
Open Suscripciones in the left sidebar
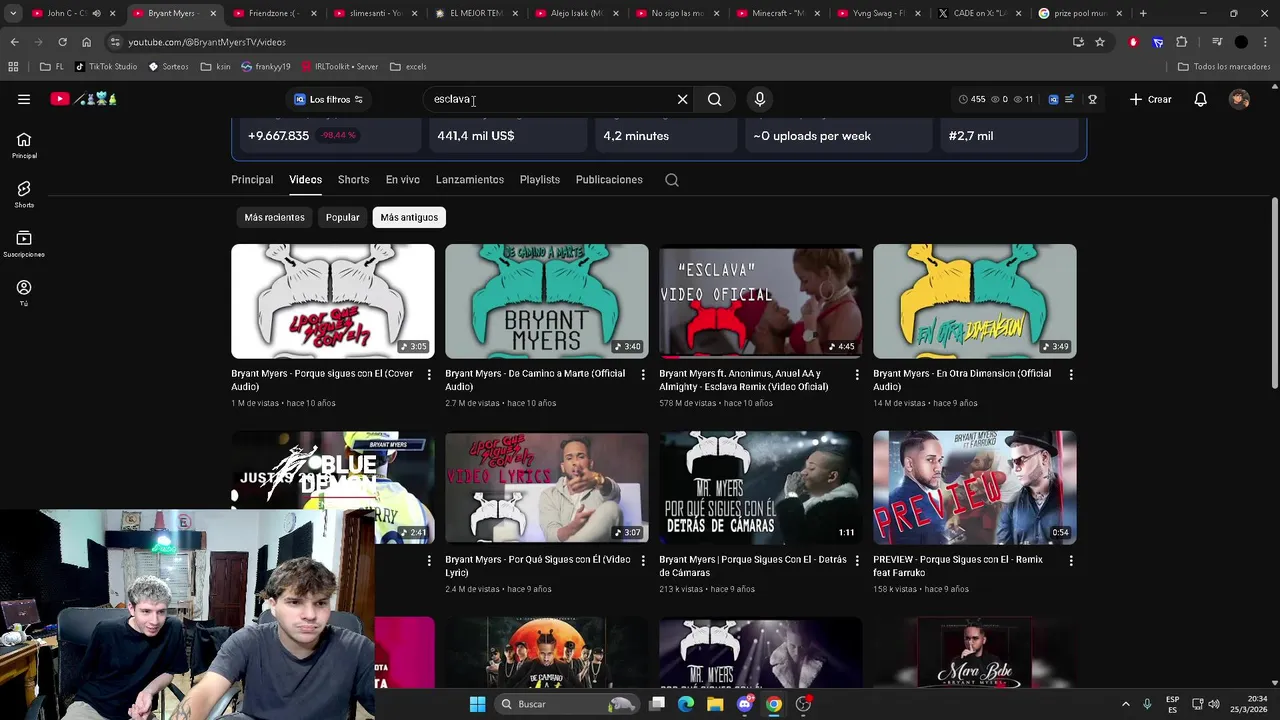click(x=24, y=244)
